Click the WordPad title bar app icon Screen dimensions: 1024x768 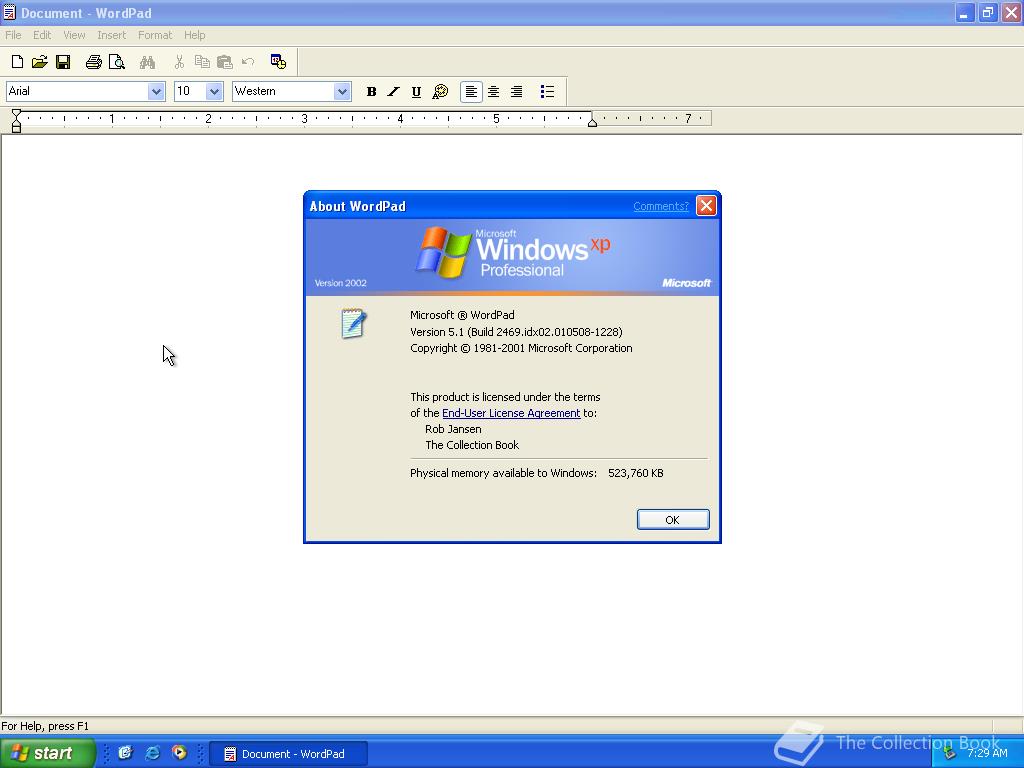(9, 12)
